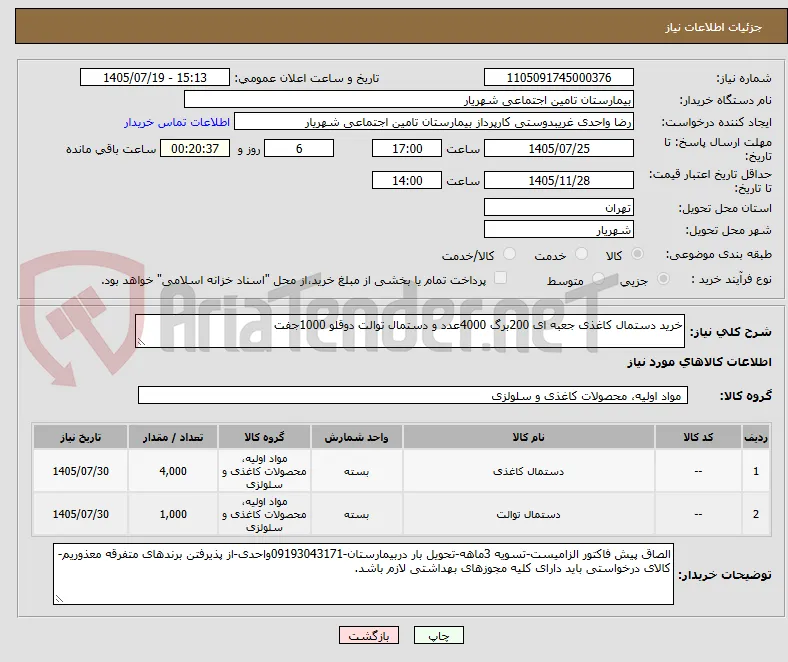Click the ردیف column header

pyautogui.click(x=755, y=437)
